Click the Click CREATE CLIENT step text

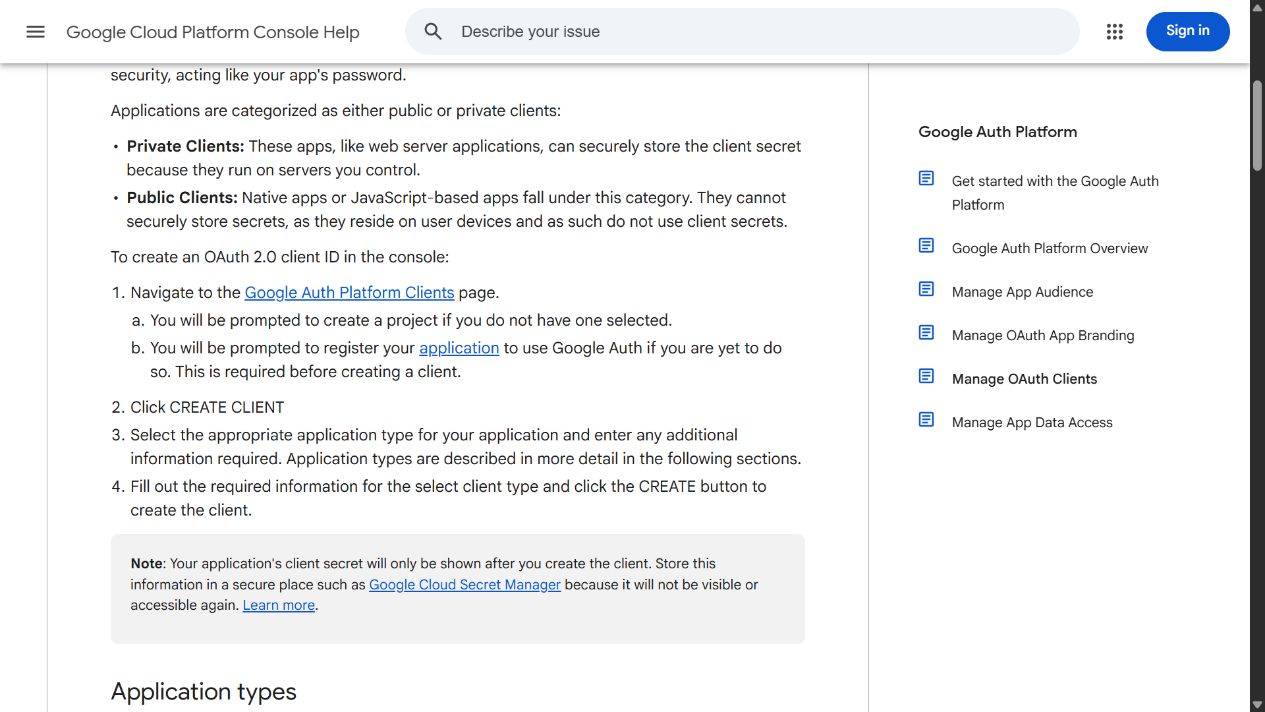[x=207, y=407]
